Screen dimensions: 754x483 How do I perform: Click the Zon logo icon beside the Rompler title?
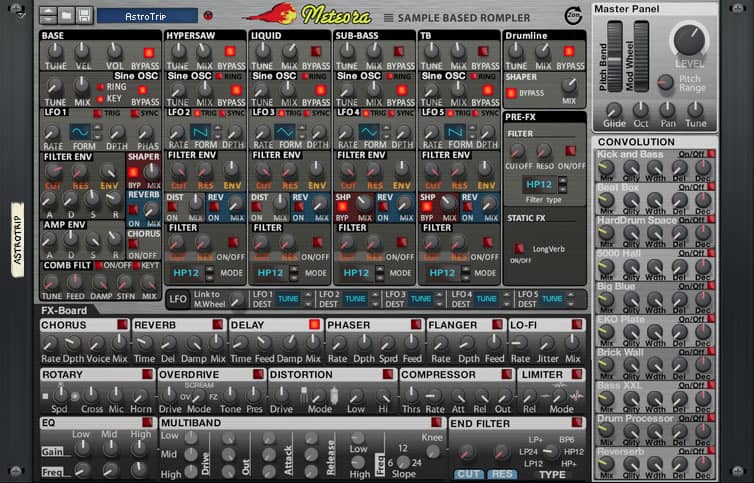pos(573,16)
